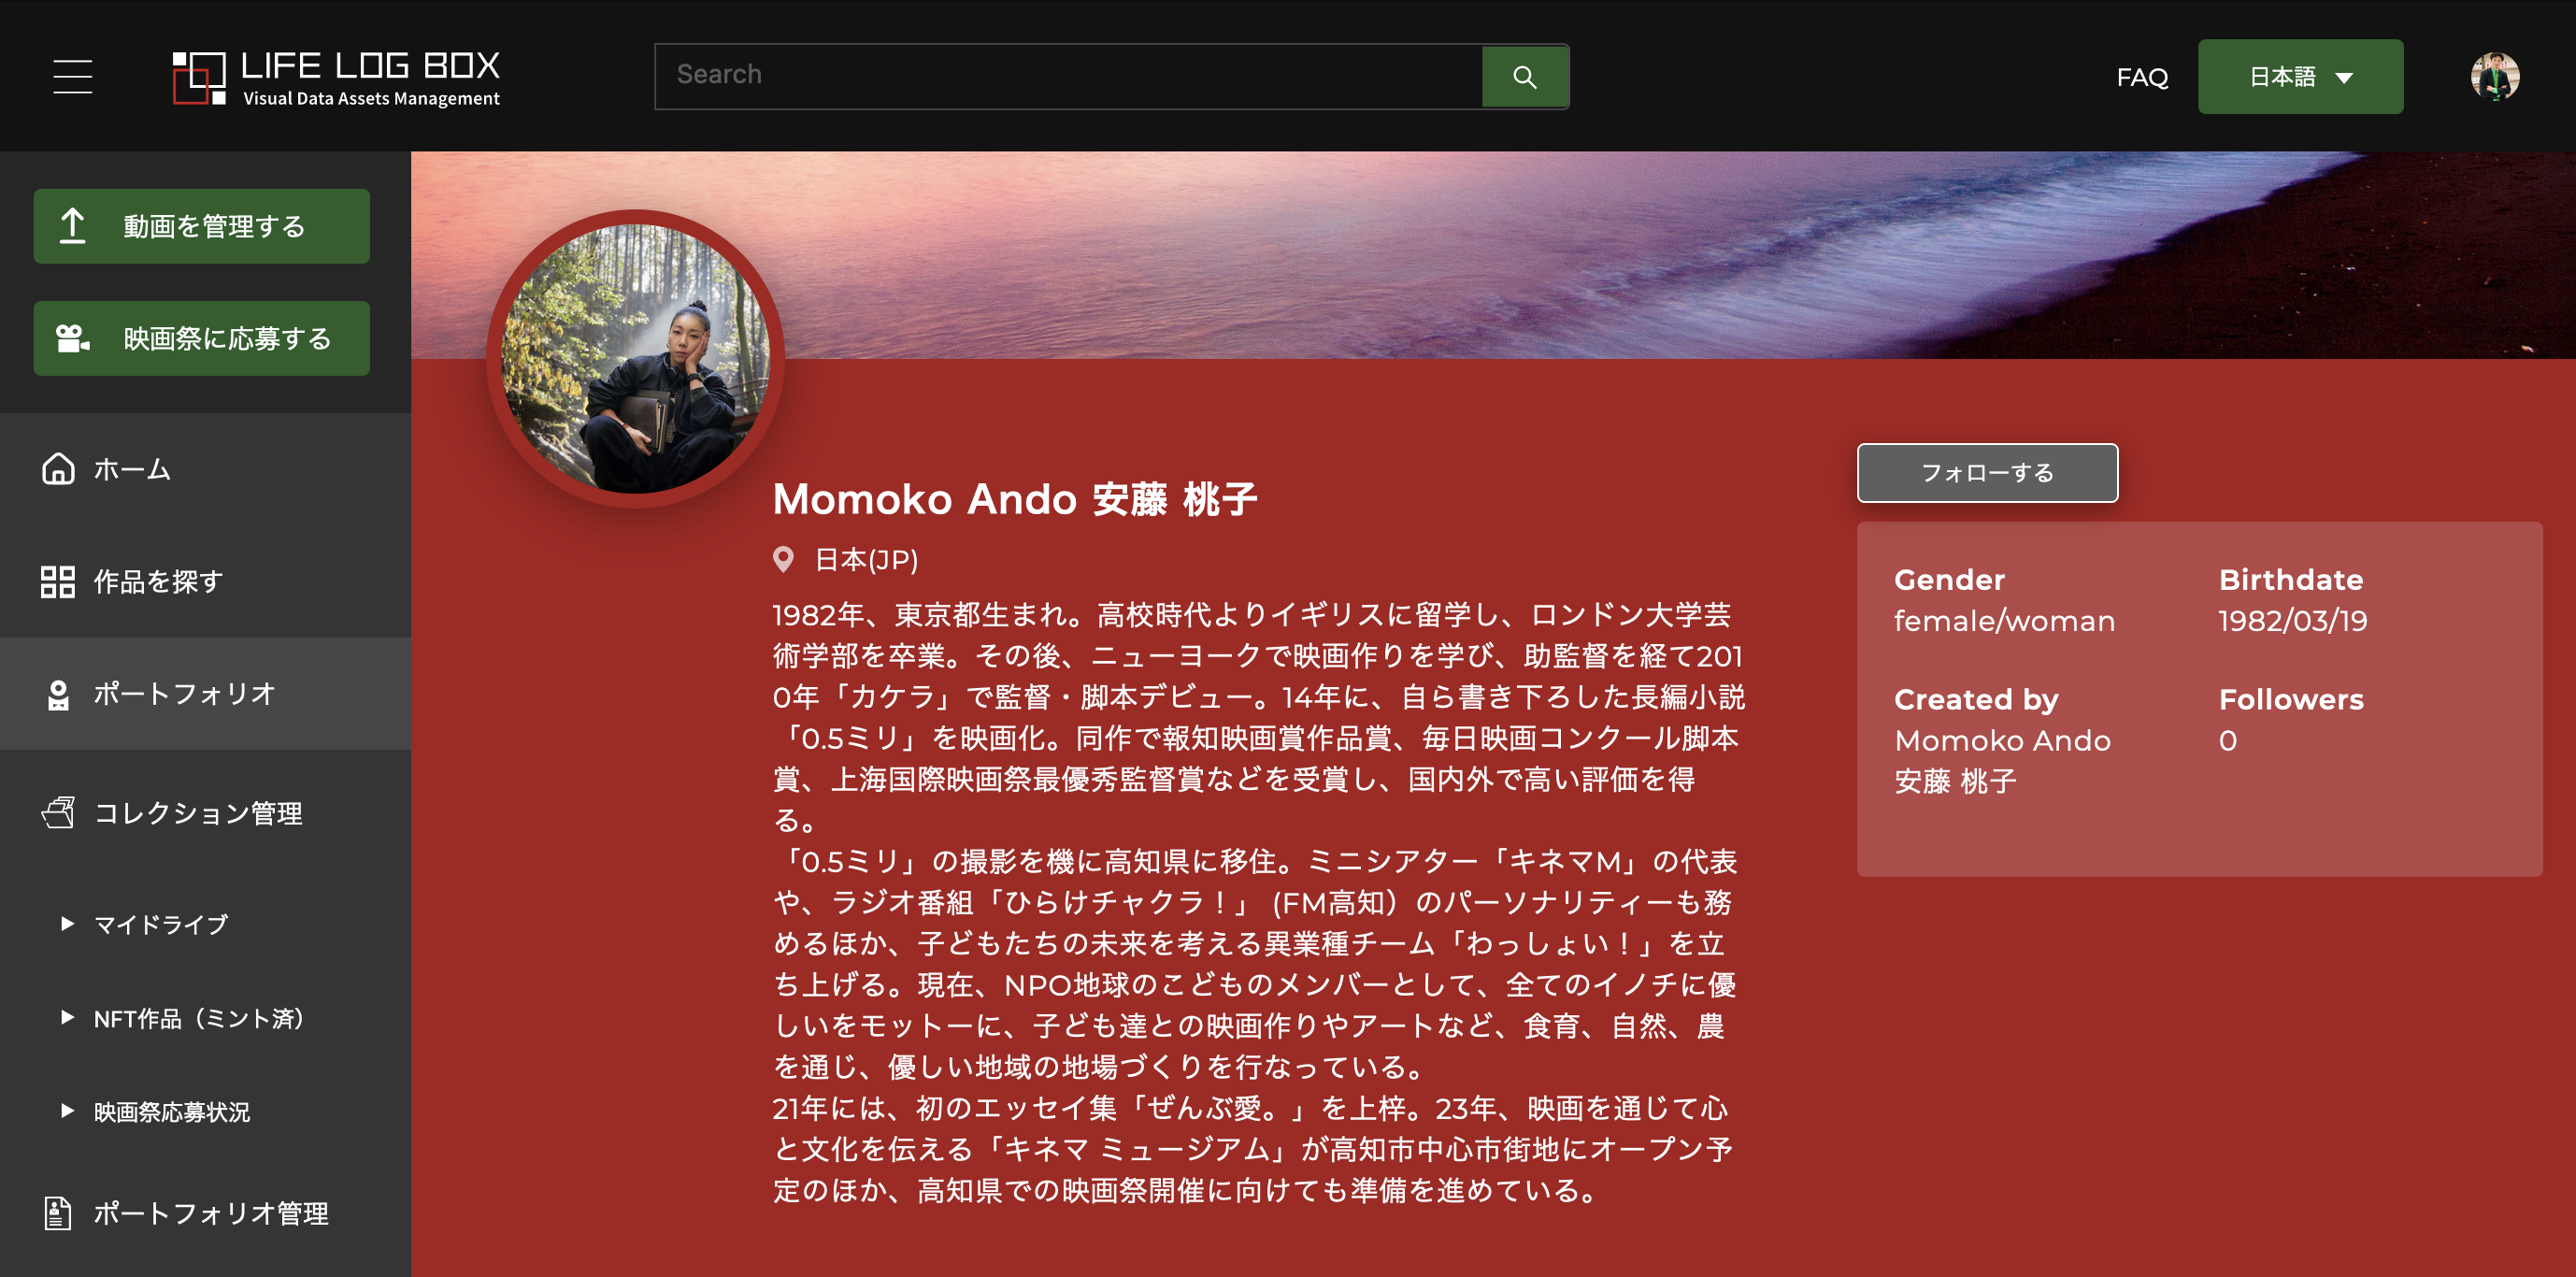Expand the マイドライブ arrow
This screenshot has width=2576, height=1277.
pyautogui.click(x=67, y=923)
